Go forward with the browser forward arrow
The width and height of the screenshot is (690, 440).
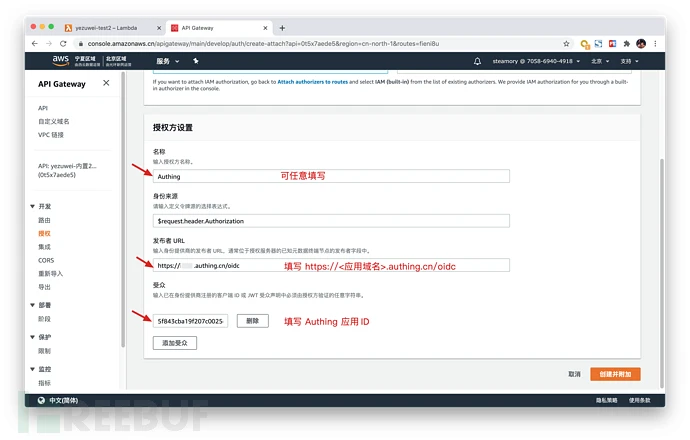tap(49, 44)
